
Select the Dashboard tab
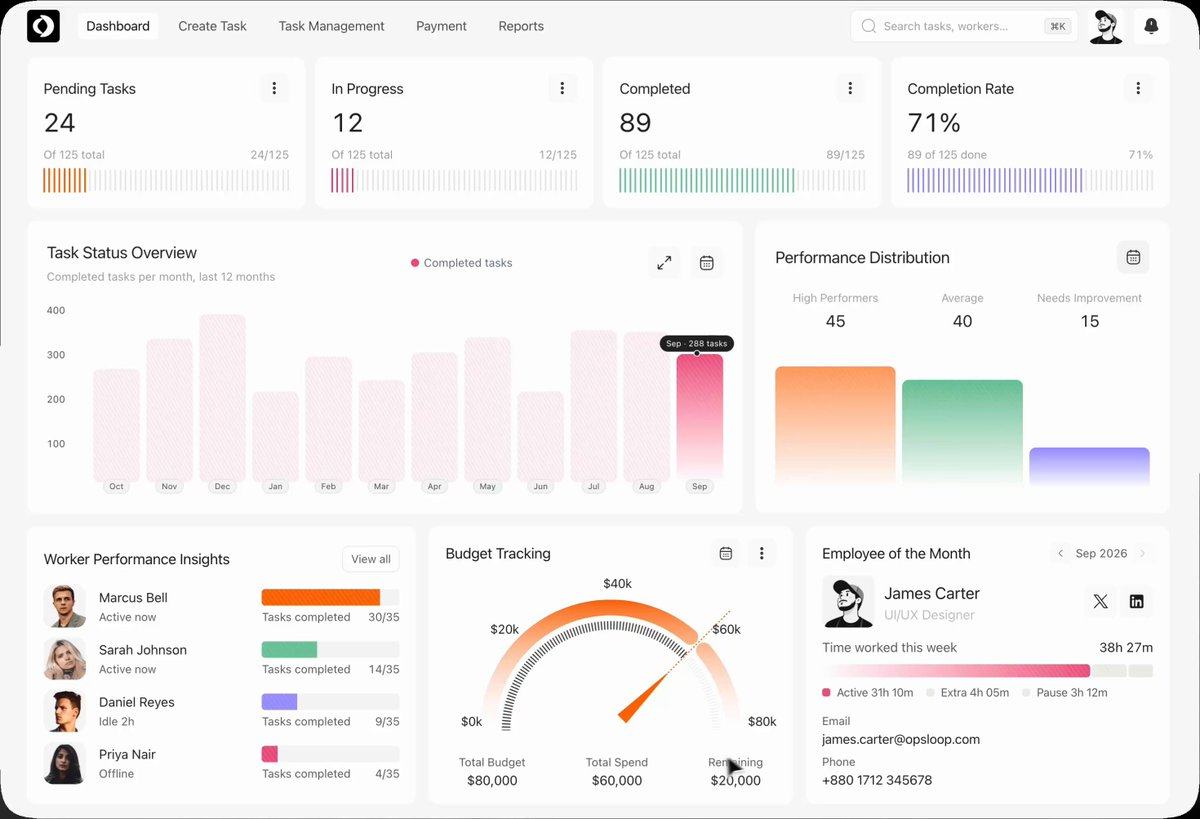(x=118, y=26)
